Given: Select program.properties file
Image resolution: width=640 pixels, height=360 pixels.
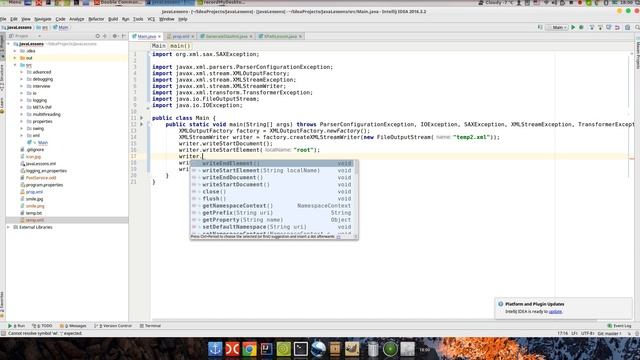Looking at the screenshot, I should [x=44, y=185].
